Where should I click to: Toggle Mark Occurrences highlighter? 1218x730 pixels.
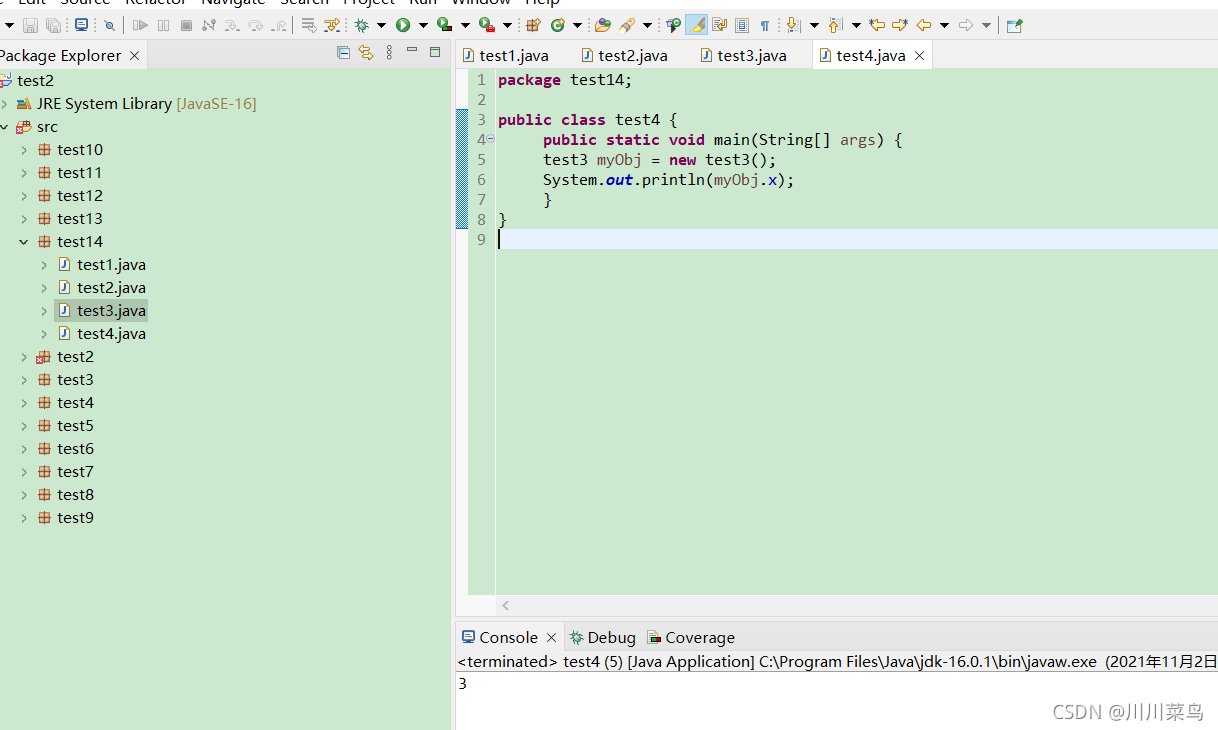(696, 25)
